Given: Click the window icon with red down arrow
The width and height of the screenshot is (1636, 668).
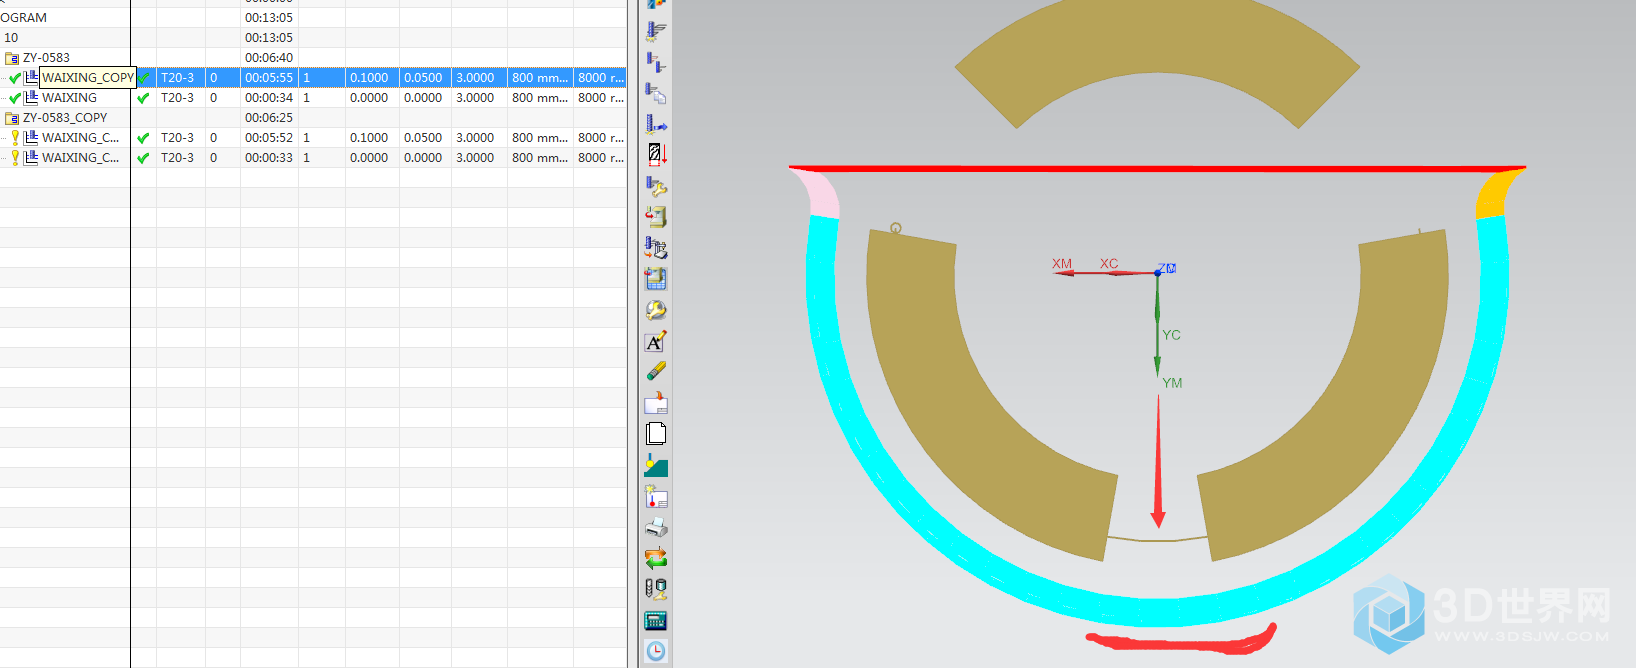Looking at the screenshot, I should 656,403.
